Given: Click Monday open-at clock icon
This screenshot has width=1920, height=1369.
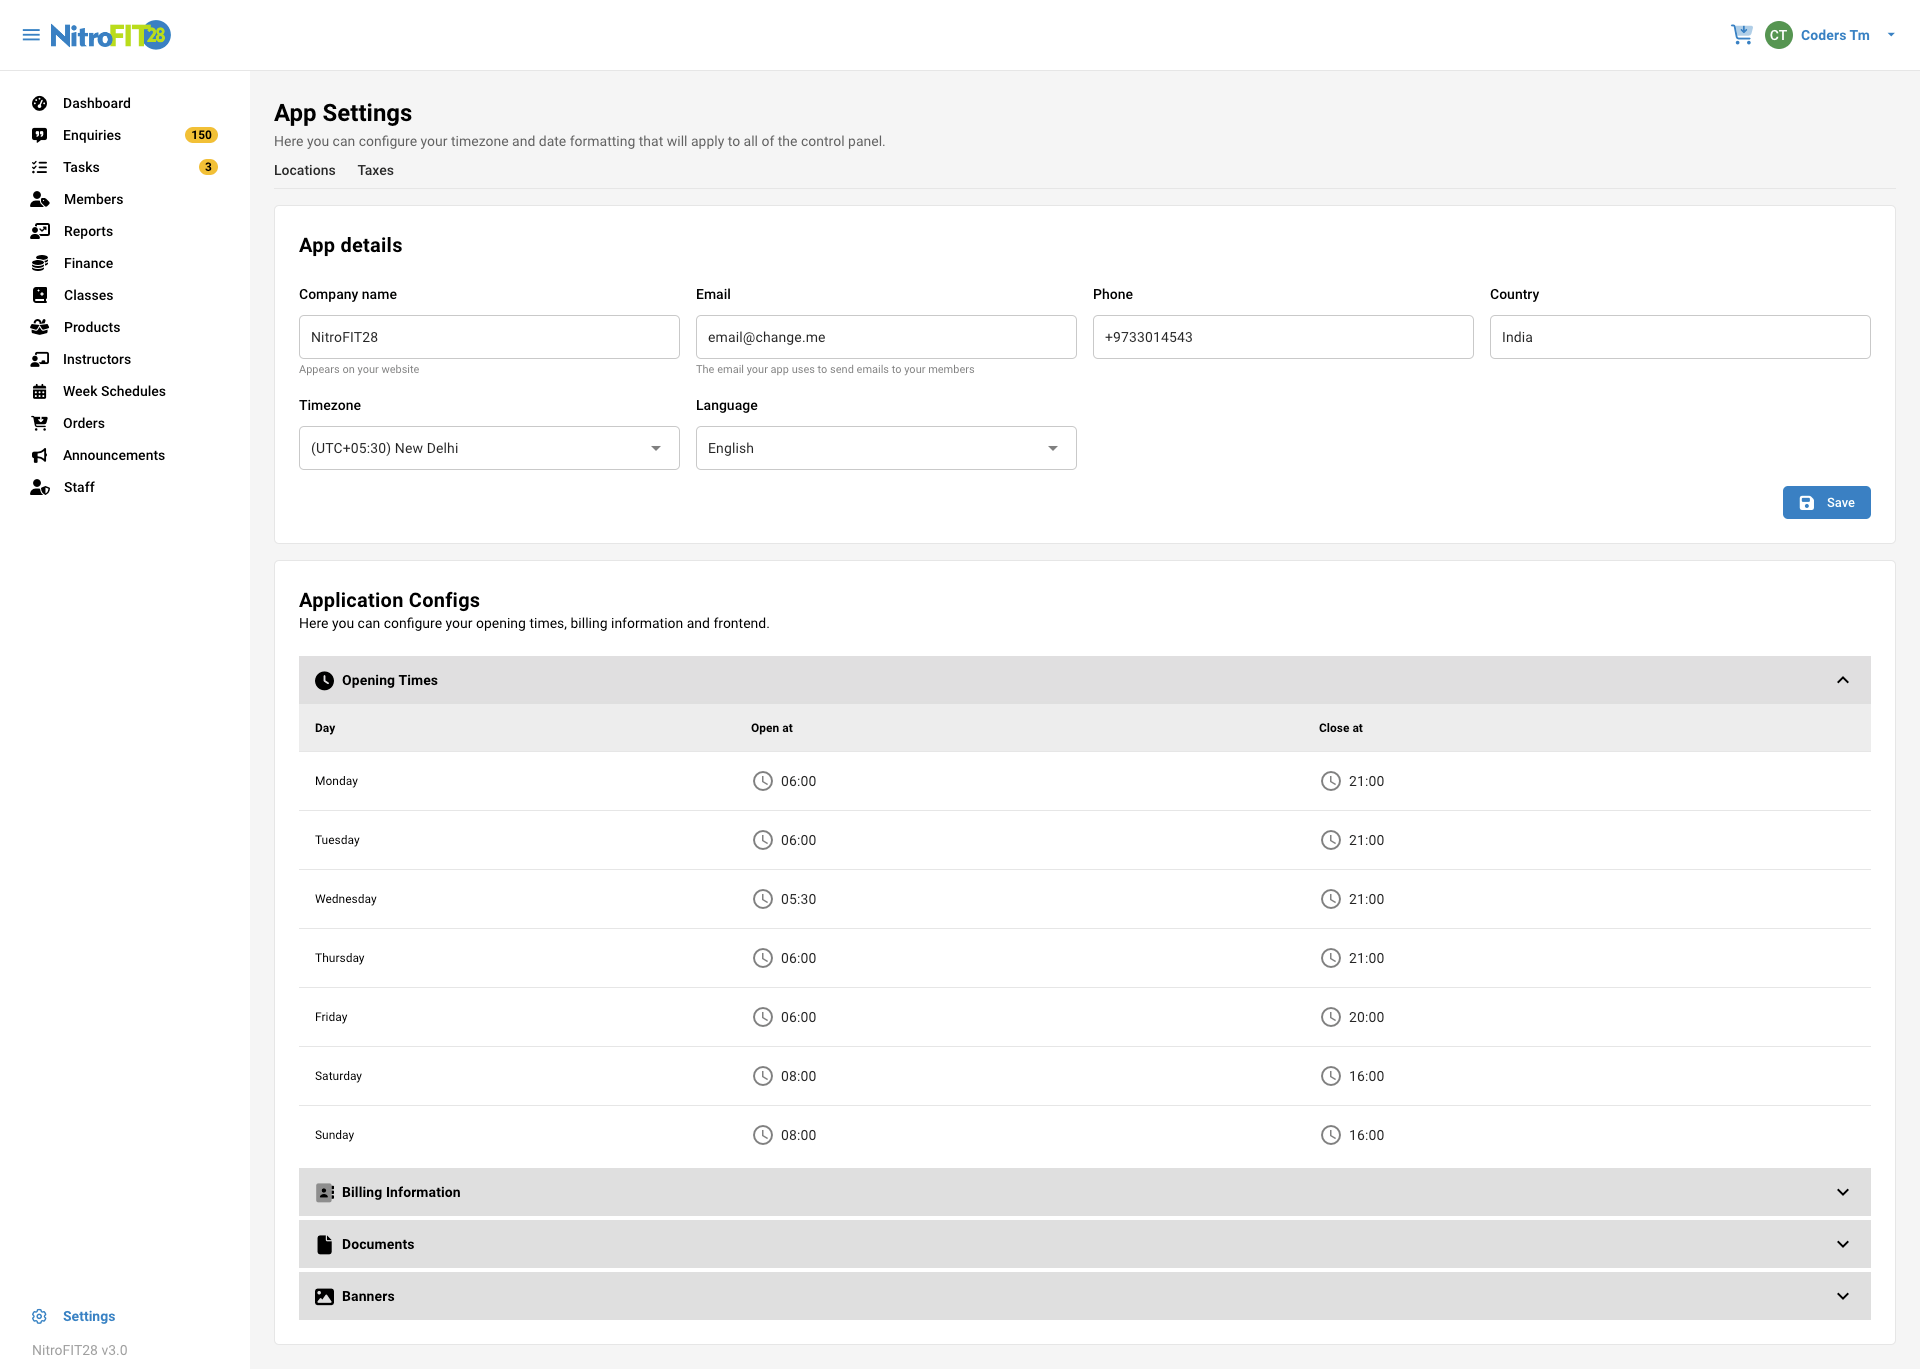Looking at the screenshot, I should pyautogui.click(x=762, y=781).
